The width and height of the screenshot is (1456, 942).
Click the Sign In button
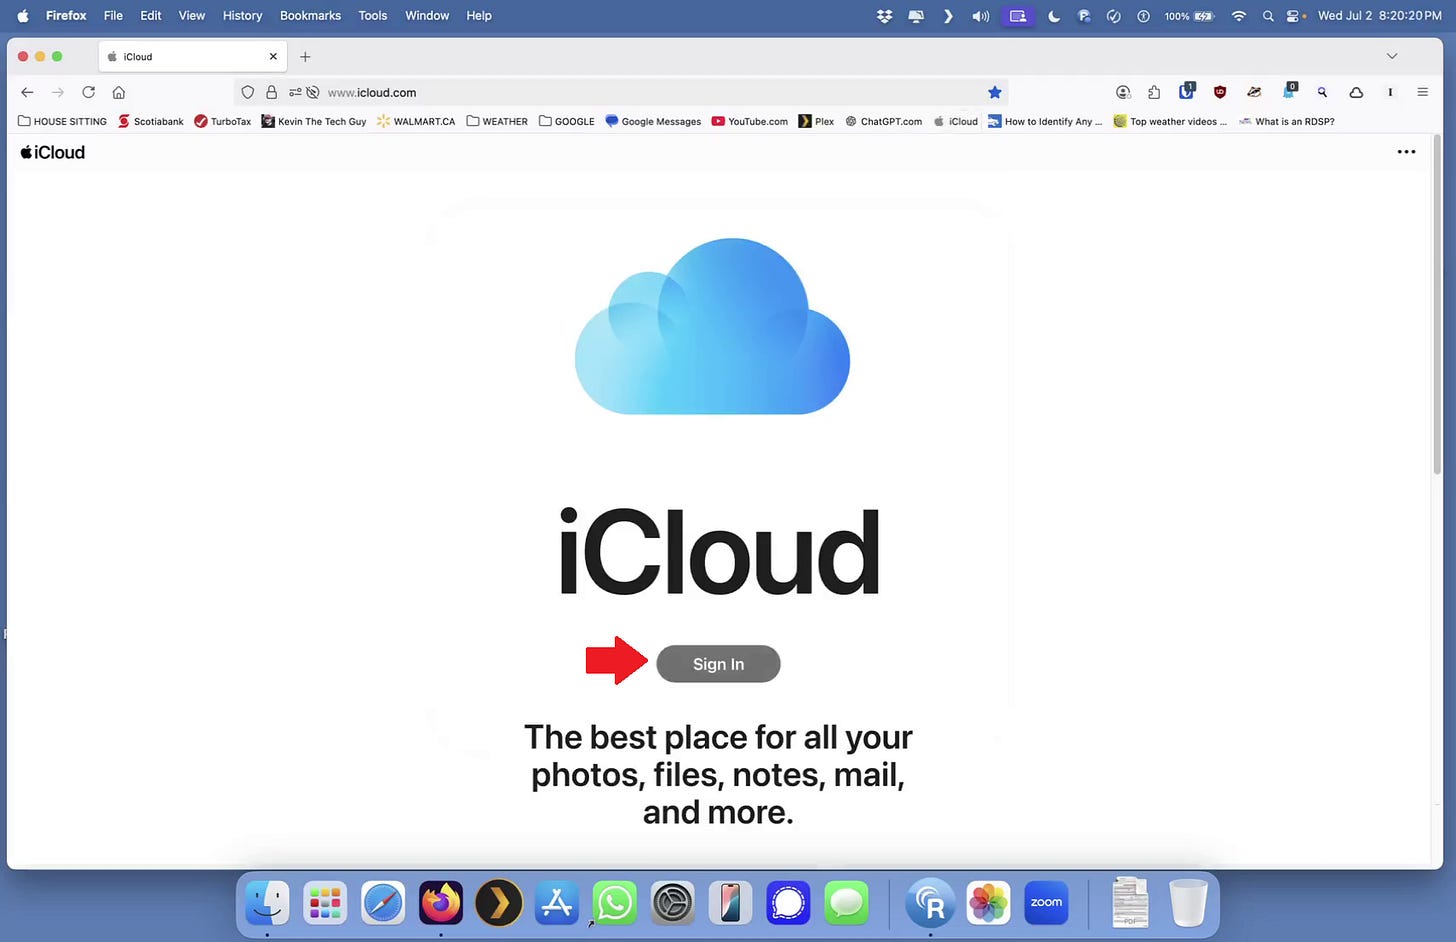[718, 664]
